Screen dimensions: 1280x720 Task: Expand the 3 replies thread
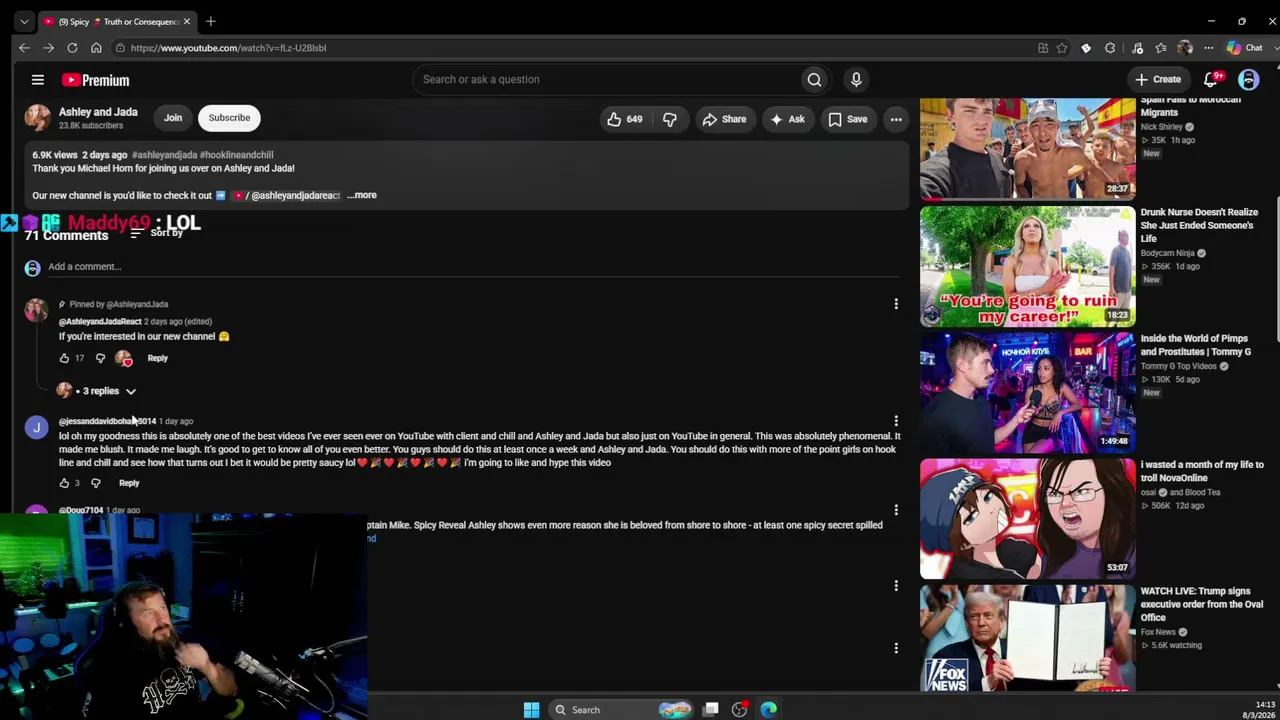(100, 391)
